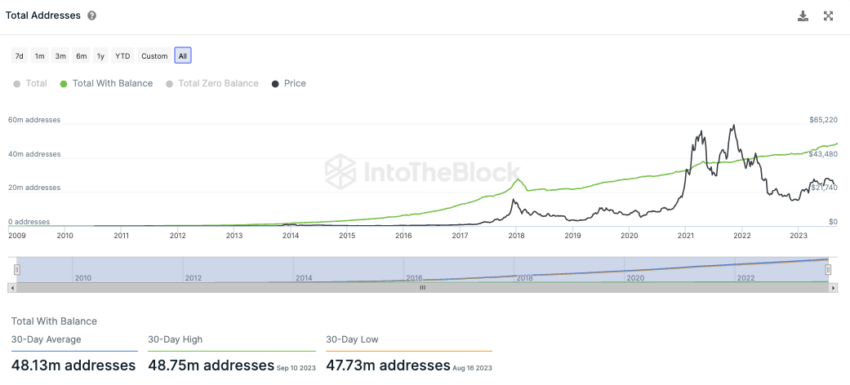This screenshot has height=385, width=850.
Task: Open the Total Addresses help icon
Action: pyautogui.click(x=92, y=16)
